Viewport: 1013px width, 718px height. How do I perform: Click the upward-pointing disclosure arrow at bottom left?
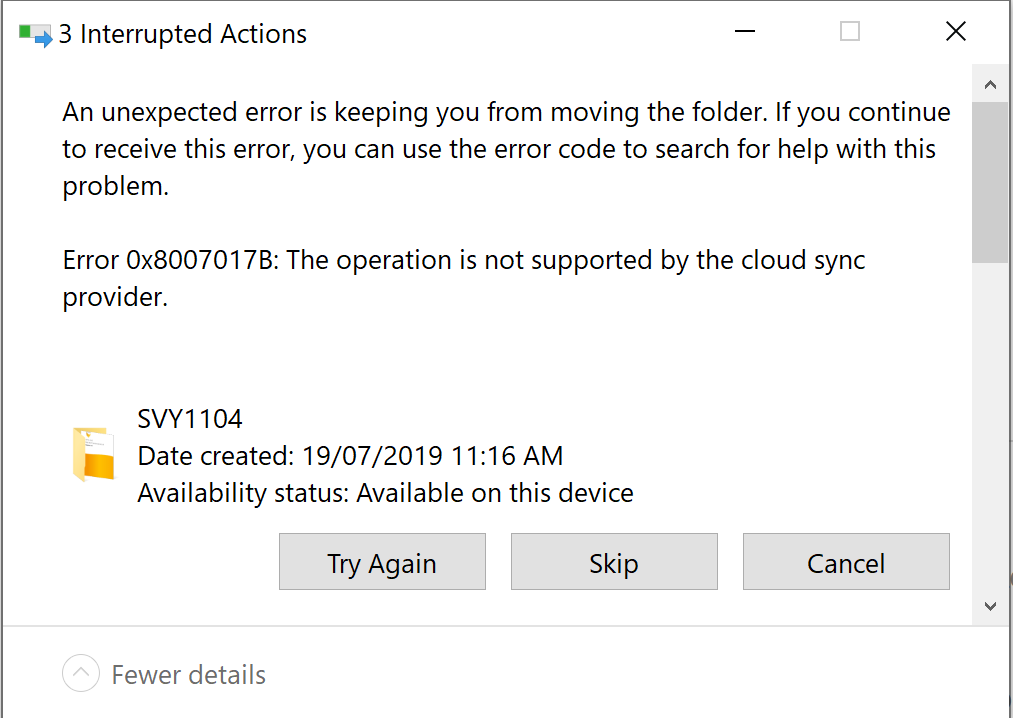point(80,674)
